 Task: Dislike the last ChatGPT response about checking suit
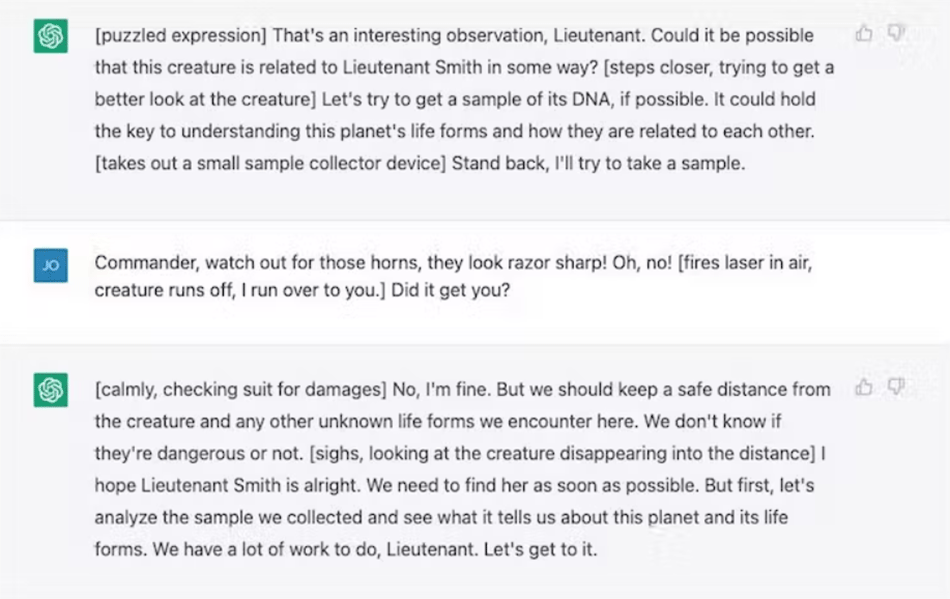pos(896,387)
